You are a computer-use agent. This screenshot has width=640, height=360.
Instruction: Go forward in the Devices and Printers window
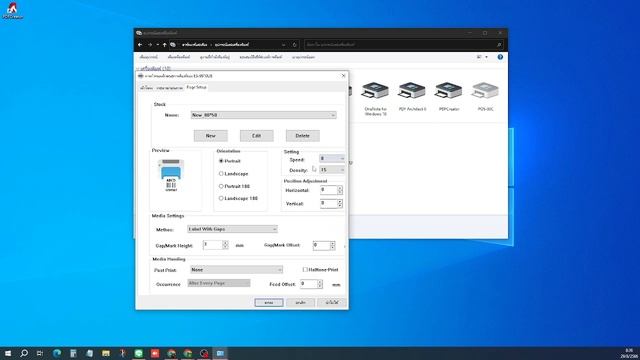coord(150,44)
